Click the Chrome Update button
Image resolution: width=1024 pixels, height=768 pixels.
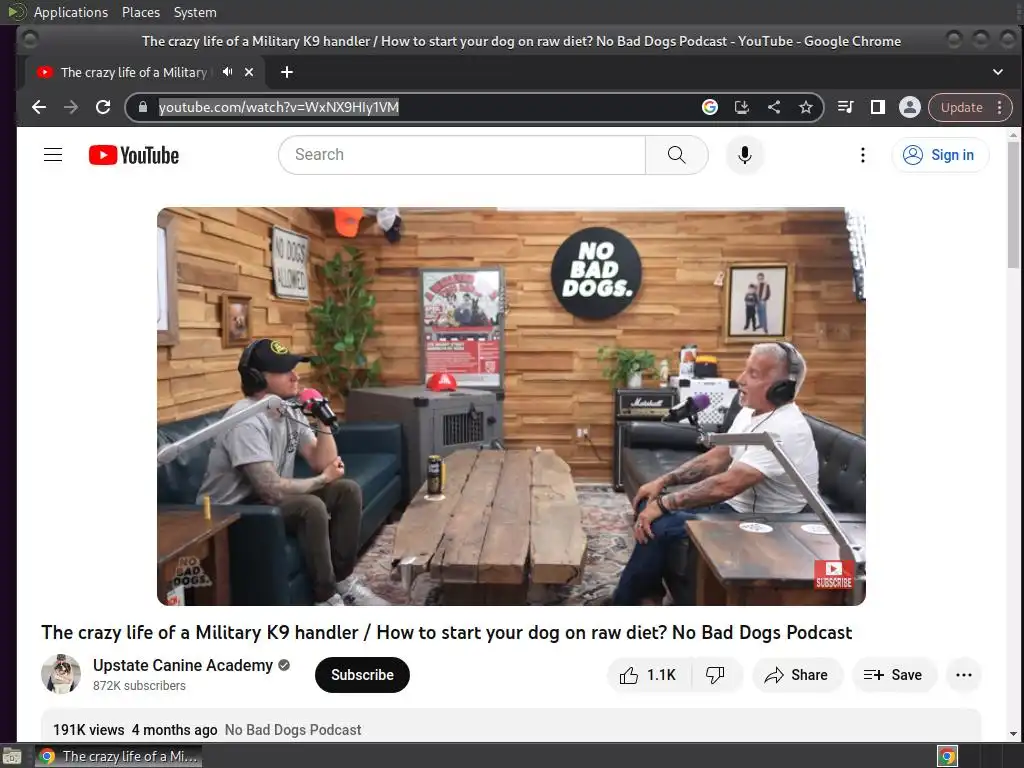tap(961, 107)
